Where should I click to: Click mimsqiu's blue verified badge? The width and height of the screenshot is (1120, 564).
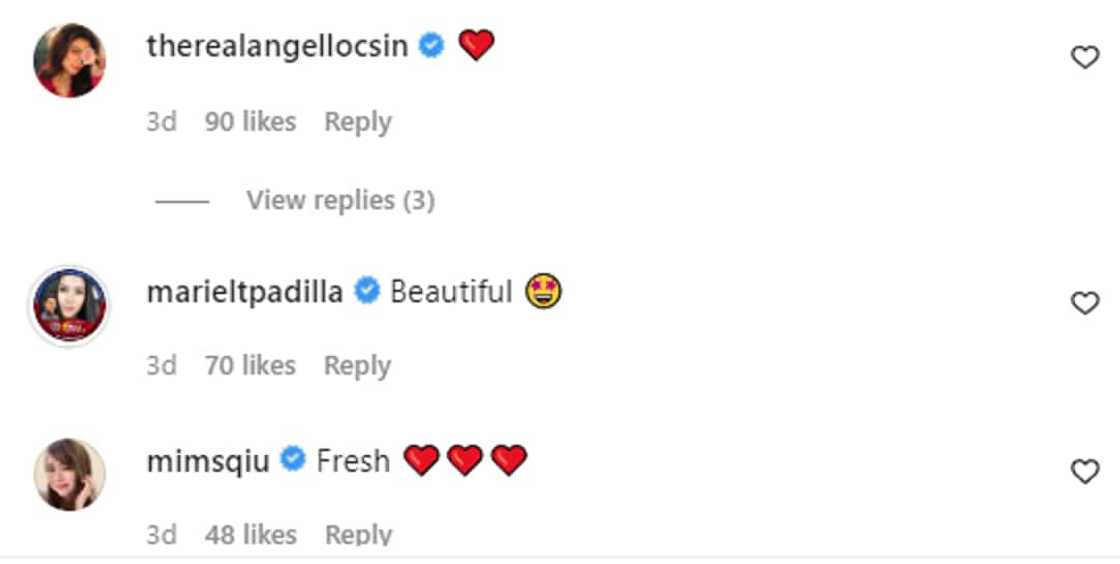(293, 461)
